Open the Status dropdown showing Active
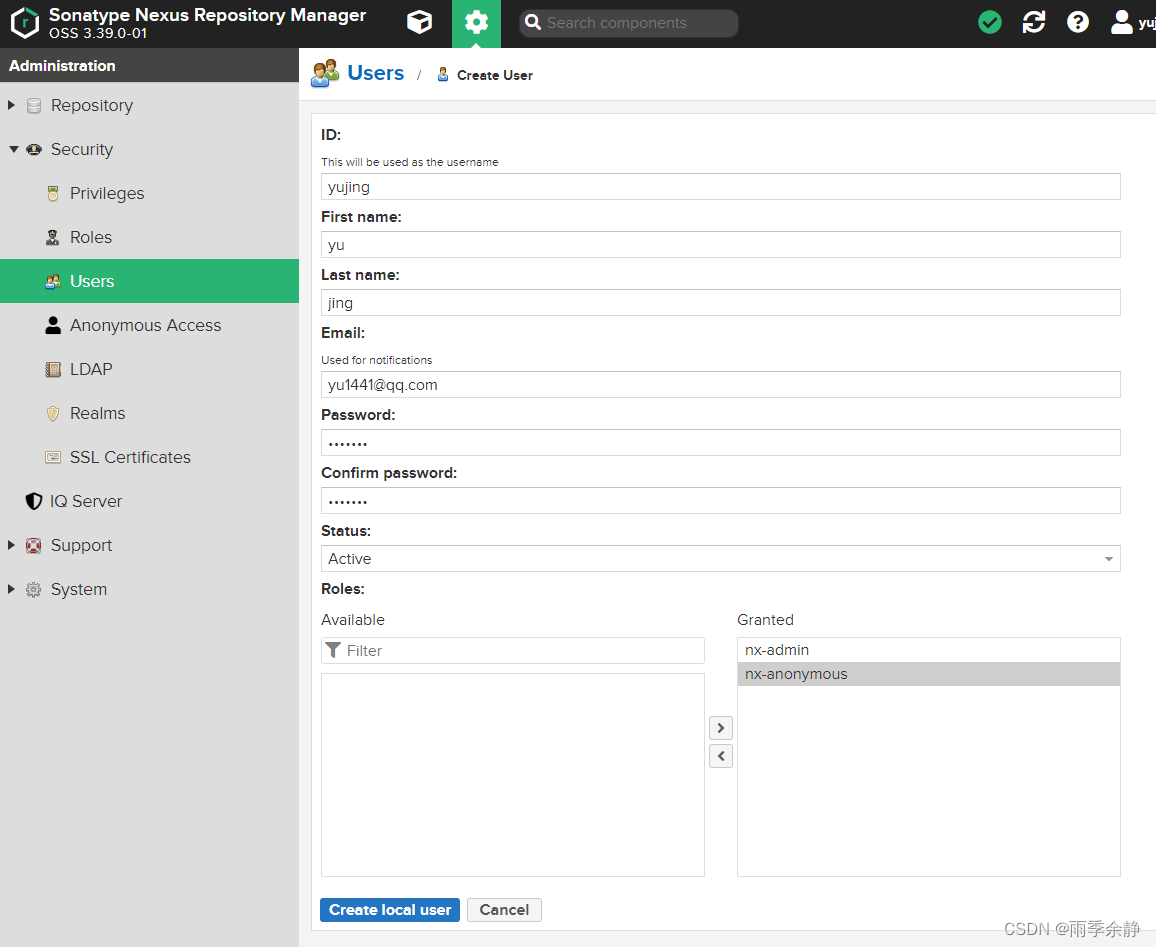1156x947 pixels. pyautogui.click(x=720, y=559)
